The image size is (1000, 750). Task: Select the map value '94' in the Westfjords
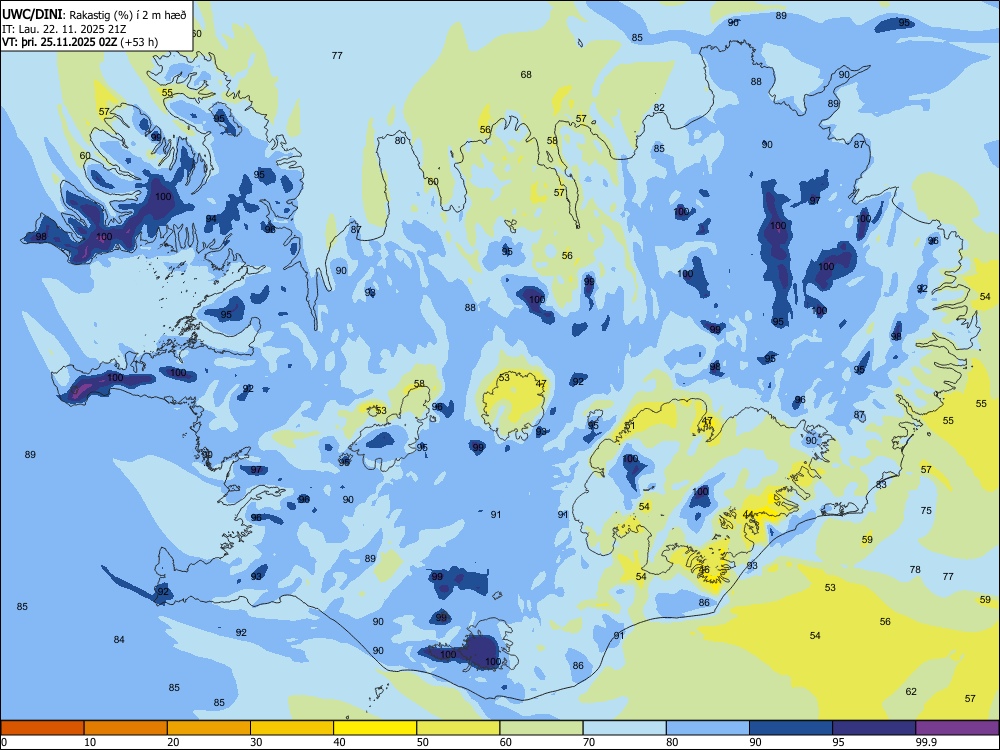click(x=211, y=219)
